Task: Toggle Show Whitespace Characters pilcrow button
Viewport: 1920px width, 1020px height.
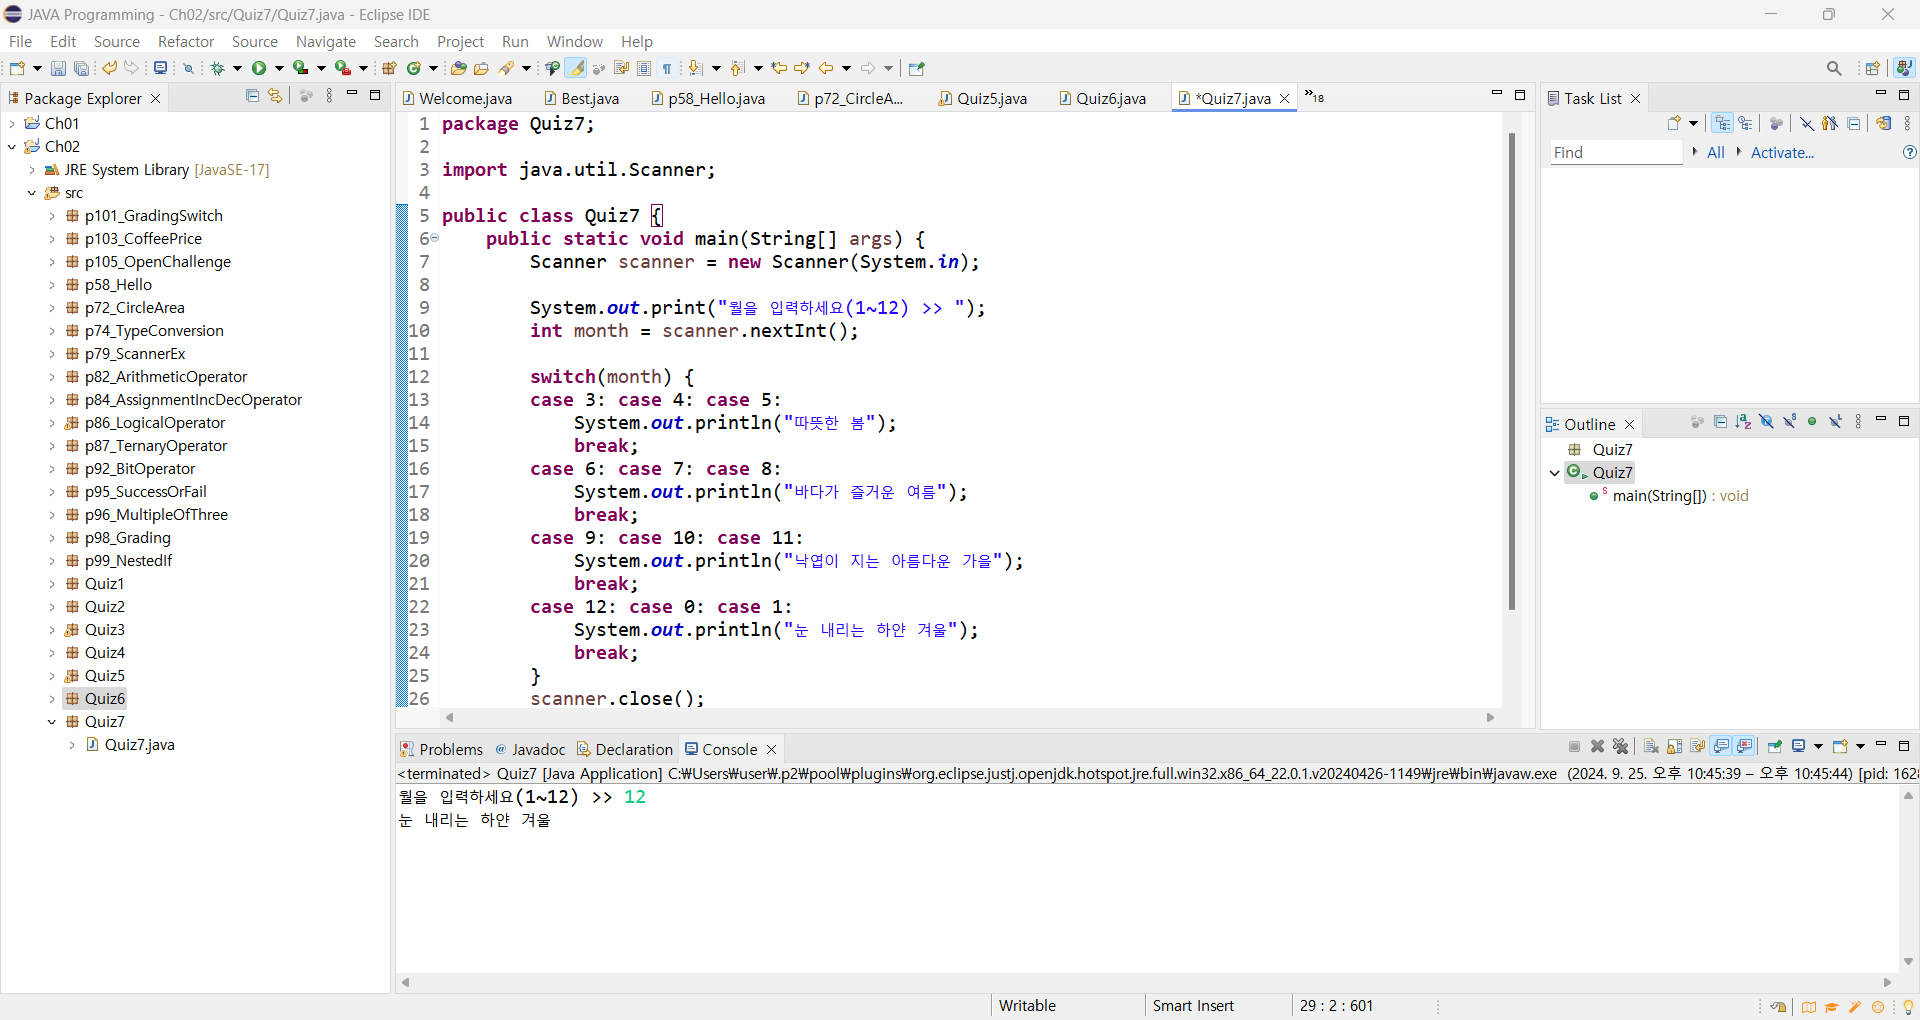Action: tap(667, 68)
